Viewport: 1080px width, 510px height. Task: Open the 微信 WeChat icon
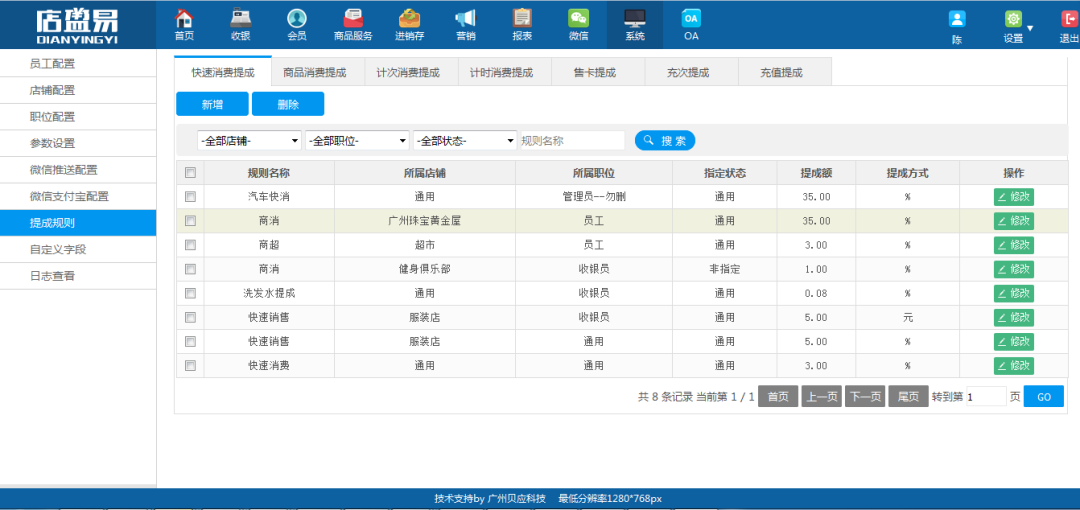click(579, 19)
